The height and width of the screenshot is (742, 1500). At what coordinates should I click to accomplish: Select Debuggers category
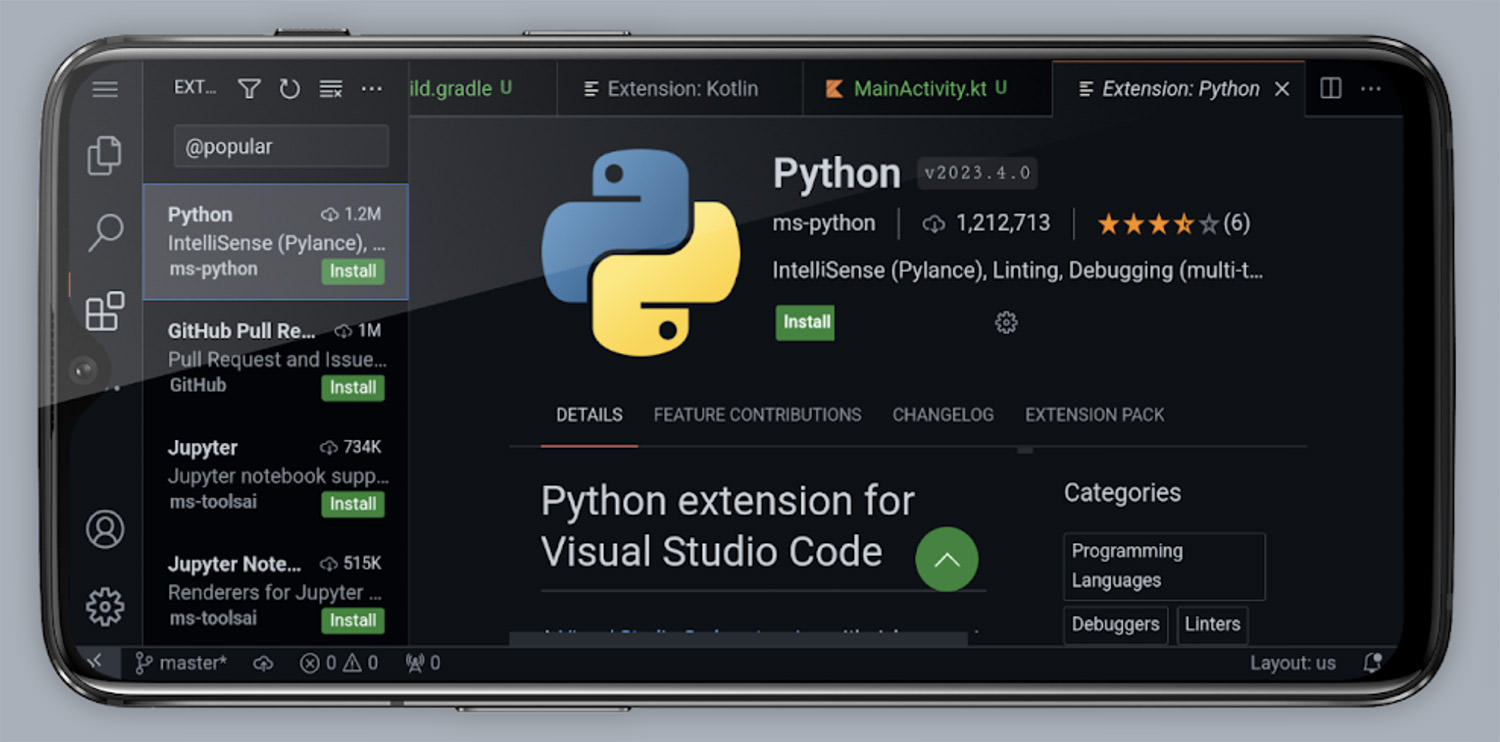click(1115, 624)
